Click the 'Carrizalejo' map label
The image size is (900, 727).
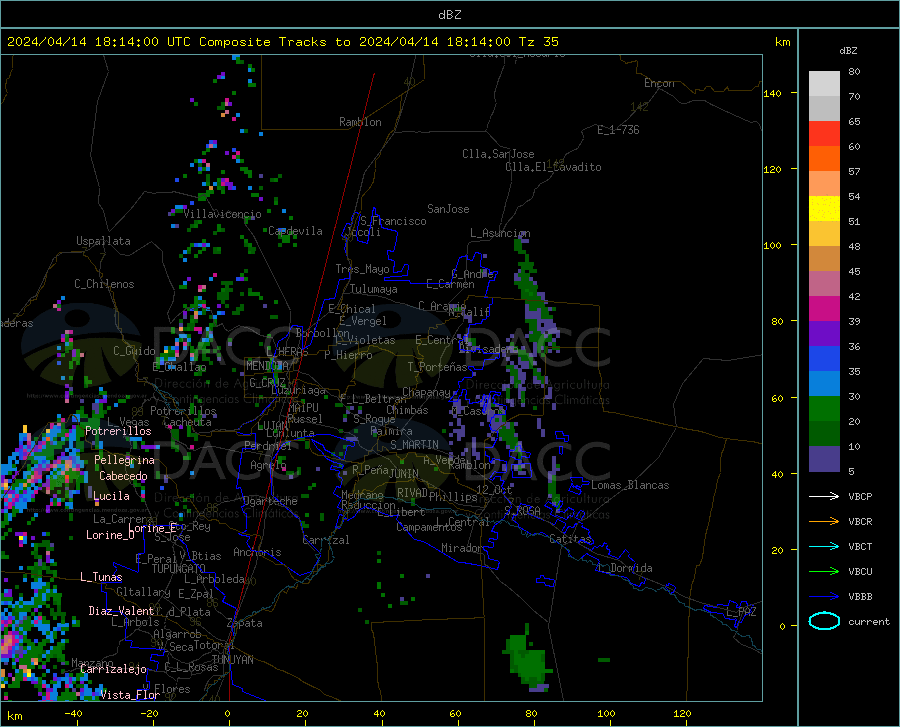114,669
